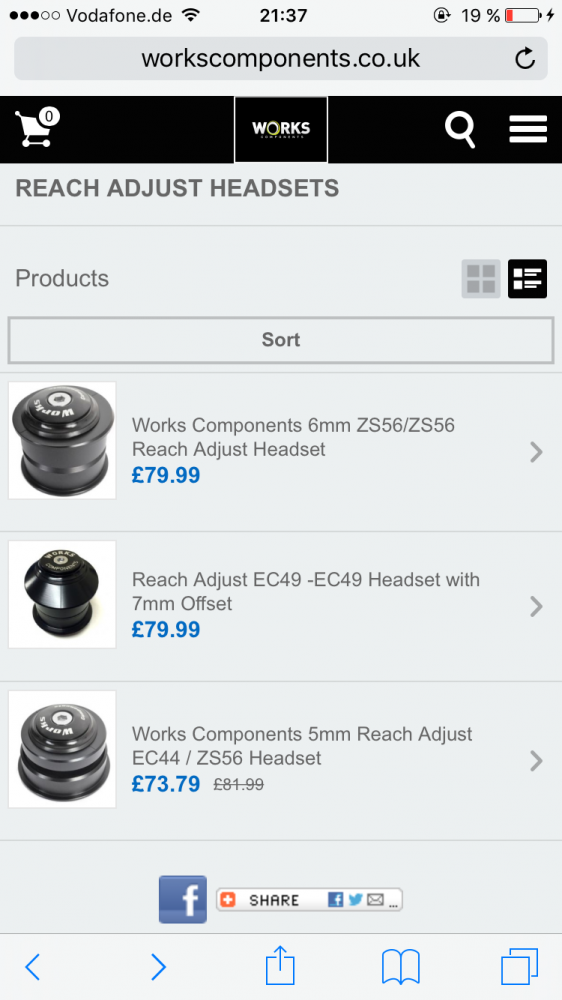Tap the Safari share sheet icon
Screen dimensions: 562x1000
(281, 966)
